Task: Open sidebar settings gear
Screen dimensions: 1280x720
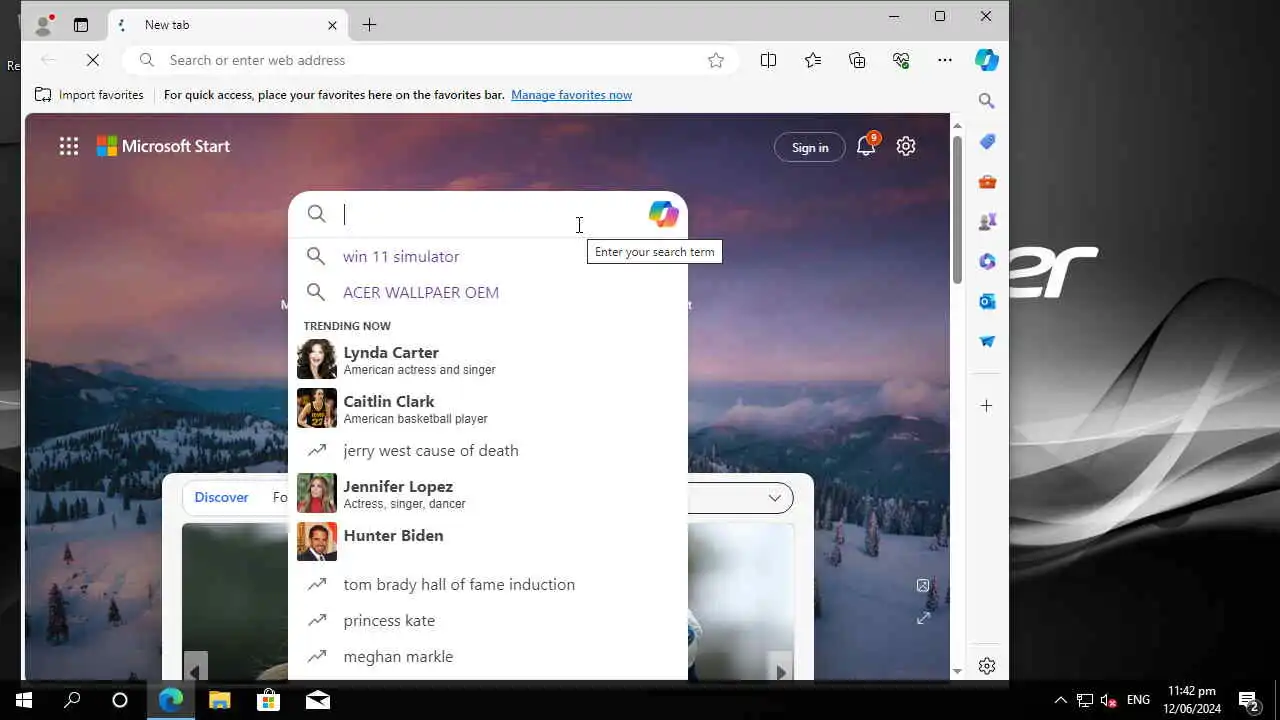Action: [x=987, y=666]
